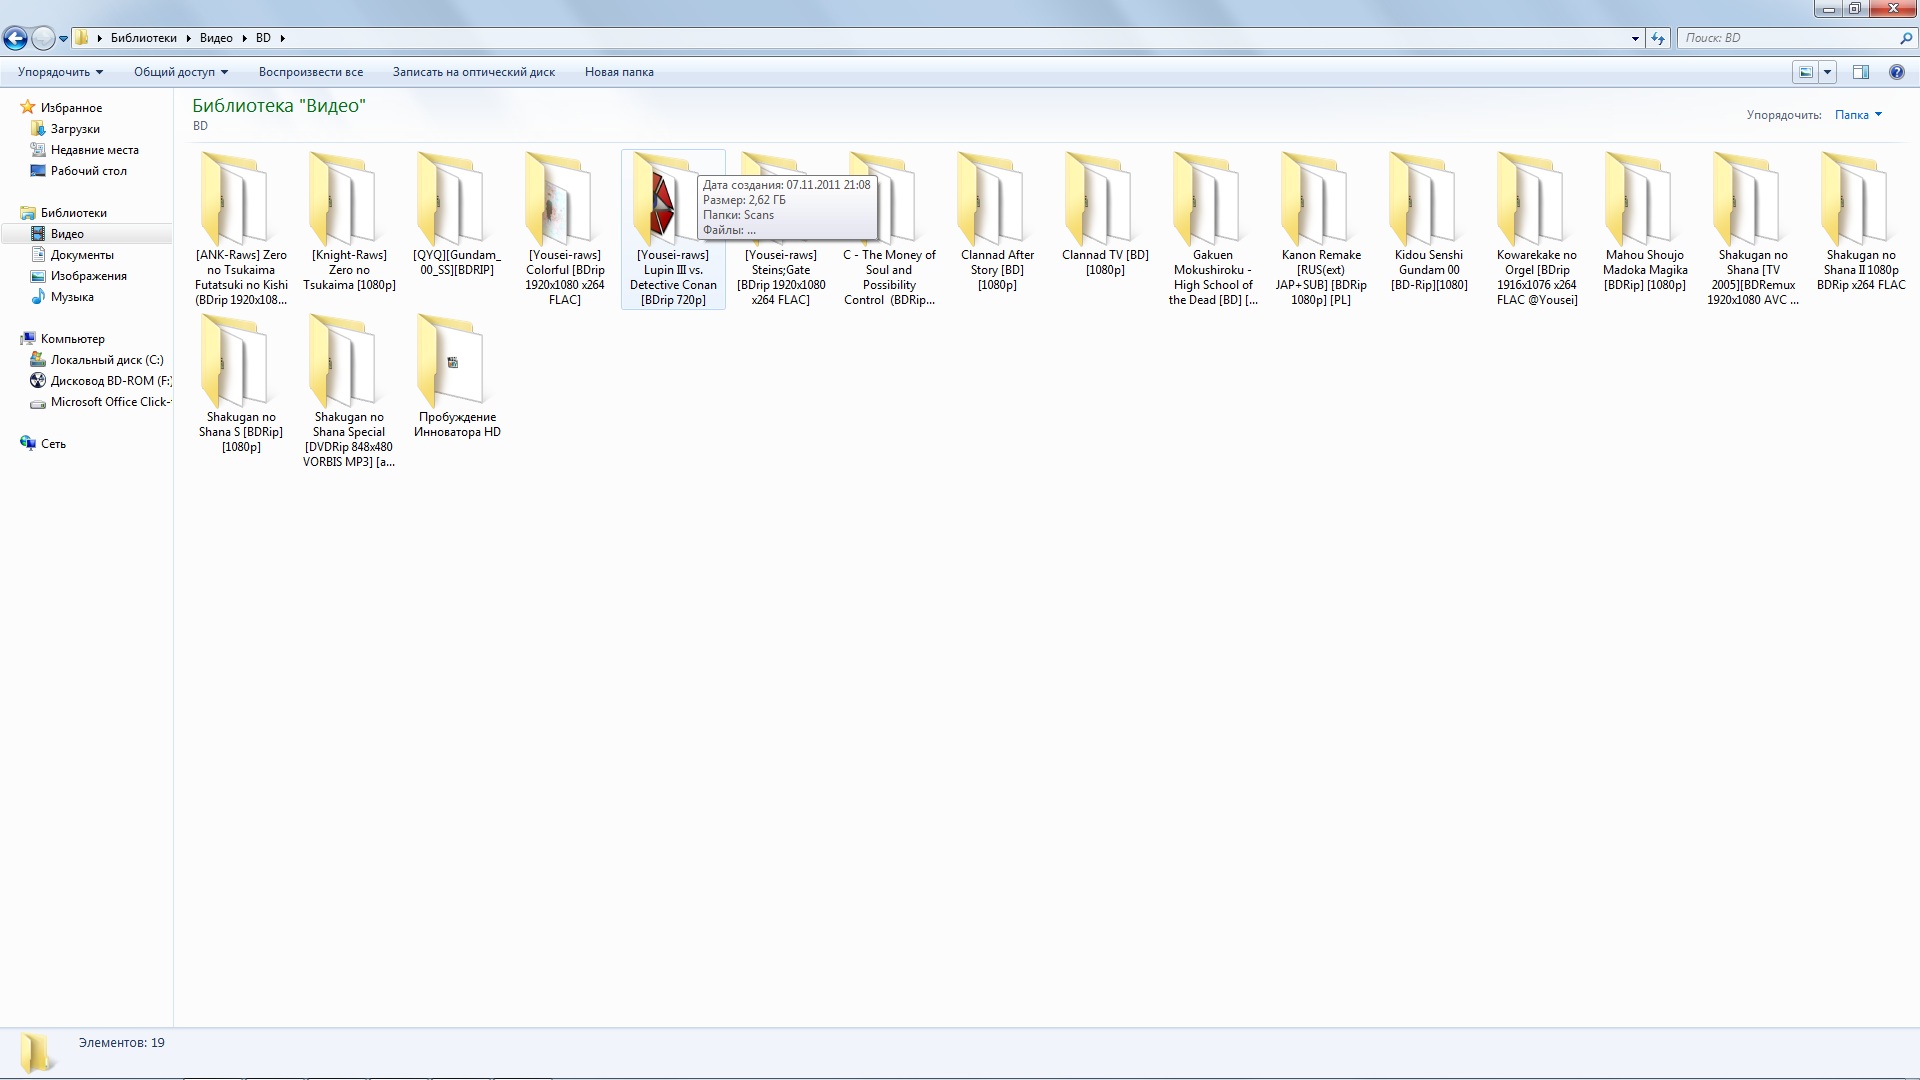The image size is (1920, 1080).
Task: Select 'Компьютер' in navigation pane
Action: pyautogui.click(x=72, y=339)
